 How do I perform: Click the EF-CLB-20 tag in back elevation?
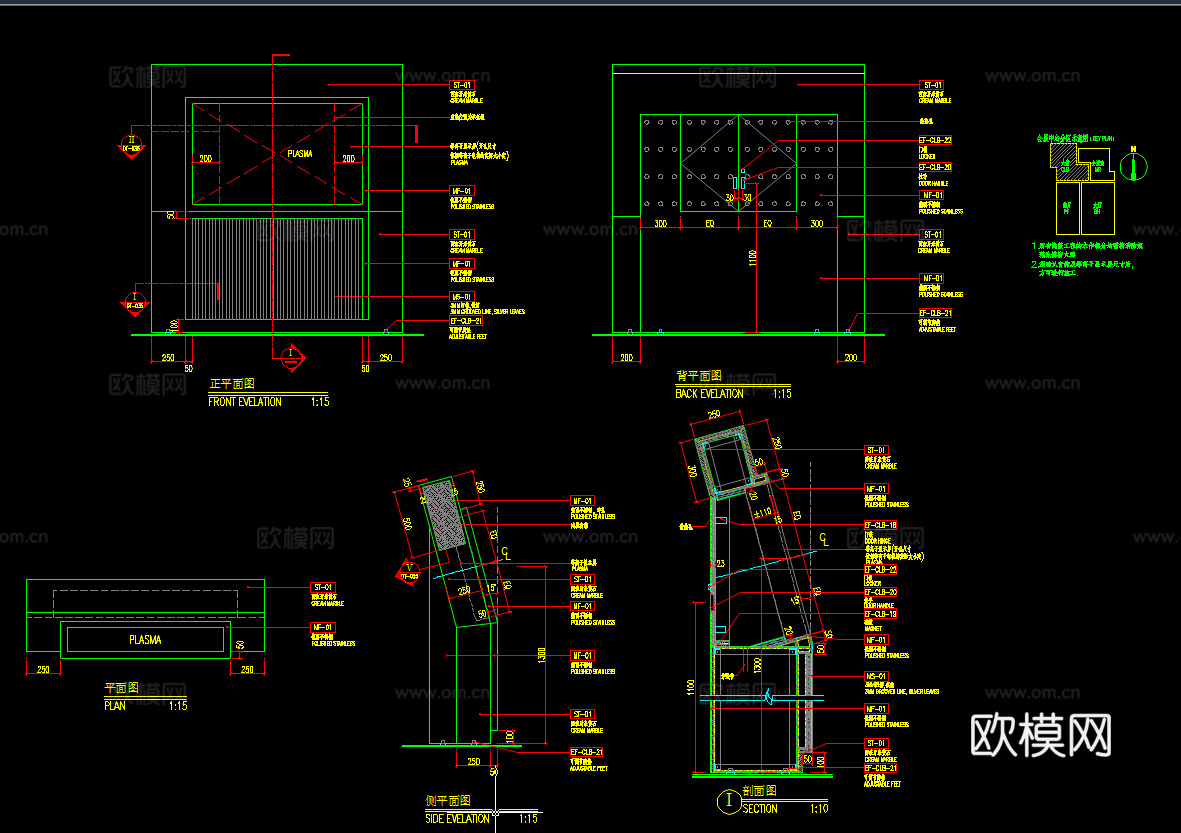[x=935, y=167]
